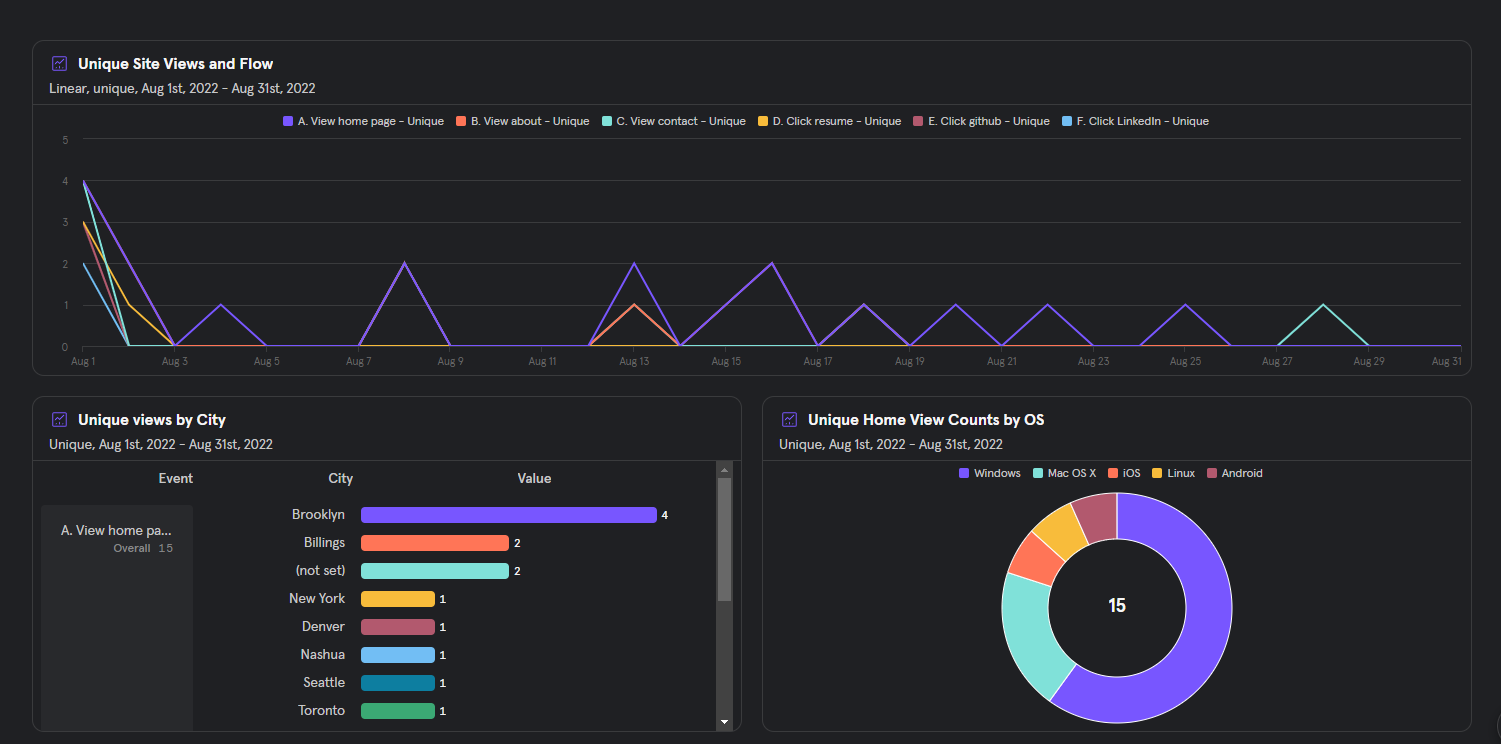Click the chart icon beside Unique Home View Counts by OS
The width and height of the screenshot is (1501, 744).
pyautogui.click(x=789, y=420)
